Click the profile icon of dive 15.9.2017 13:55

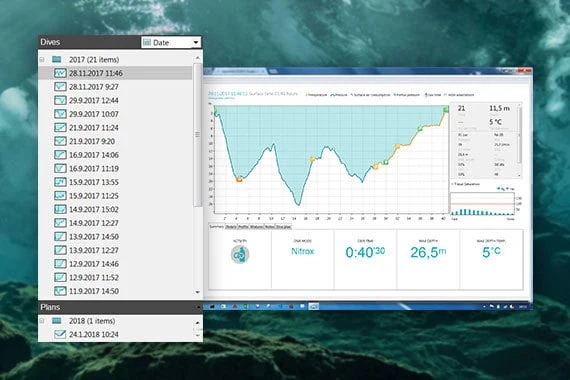(60, 182)
